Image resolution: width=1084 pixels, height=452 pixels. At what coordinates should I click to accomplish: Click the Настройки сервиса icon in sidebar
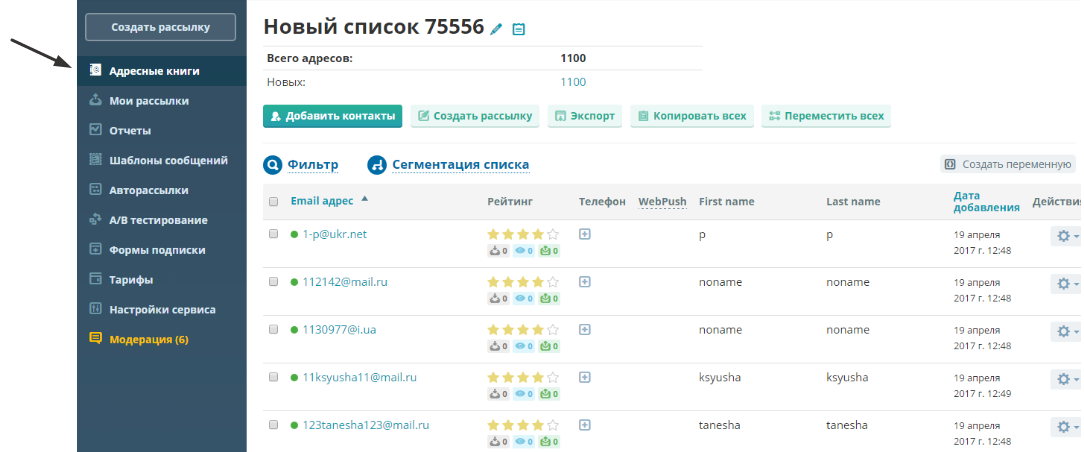95,309
